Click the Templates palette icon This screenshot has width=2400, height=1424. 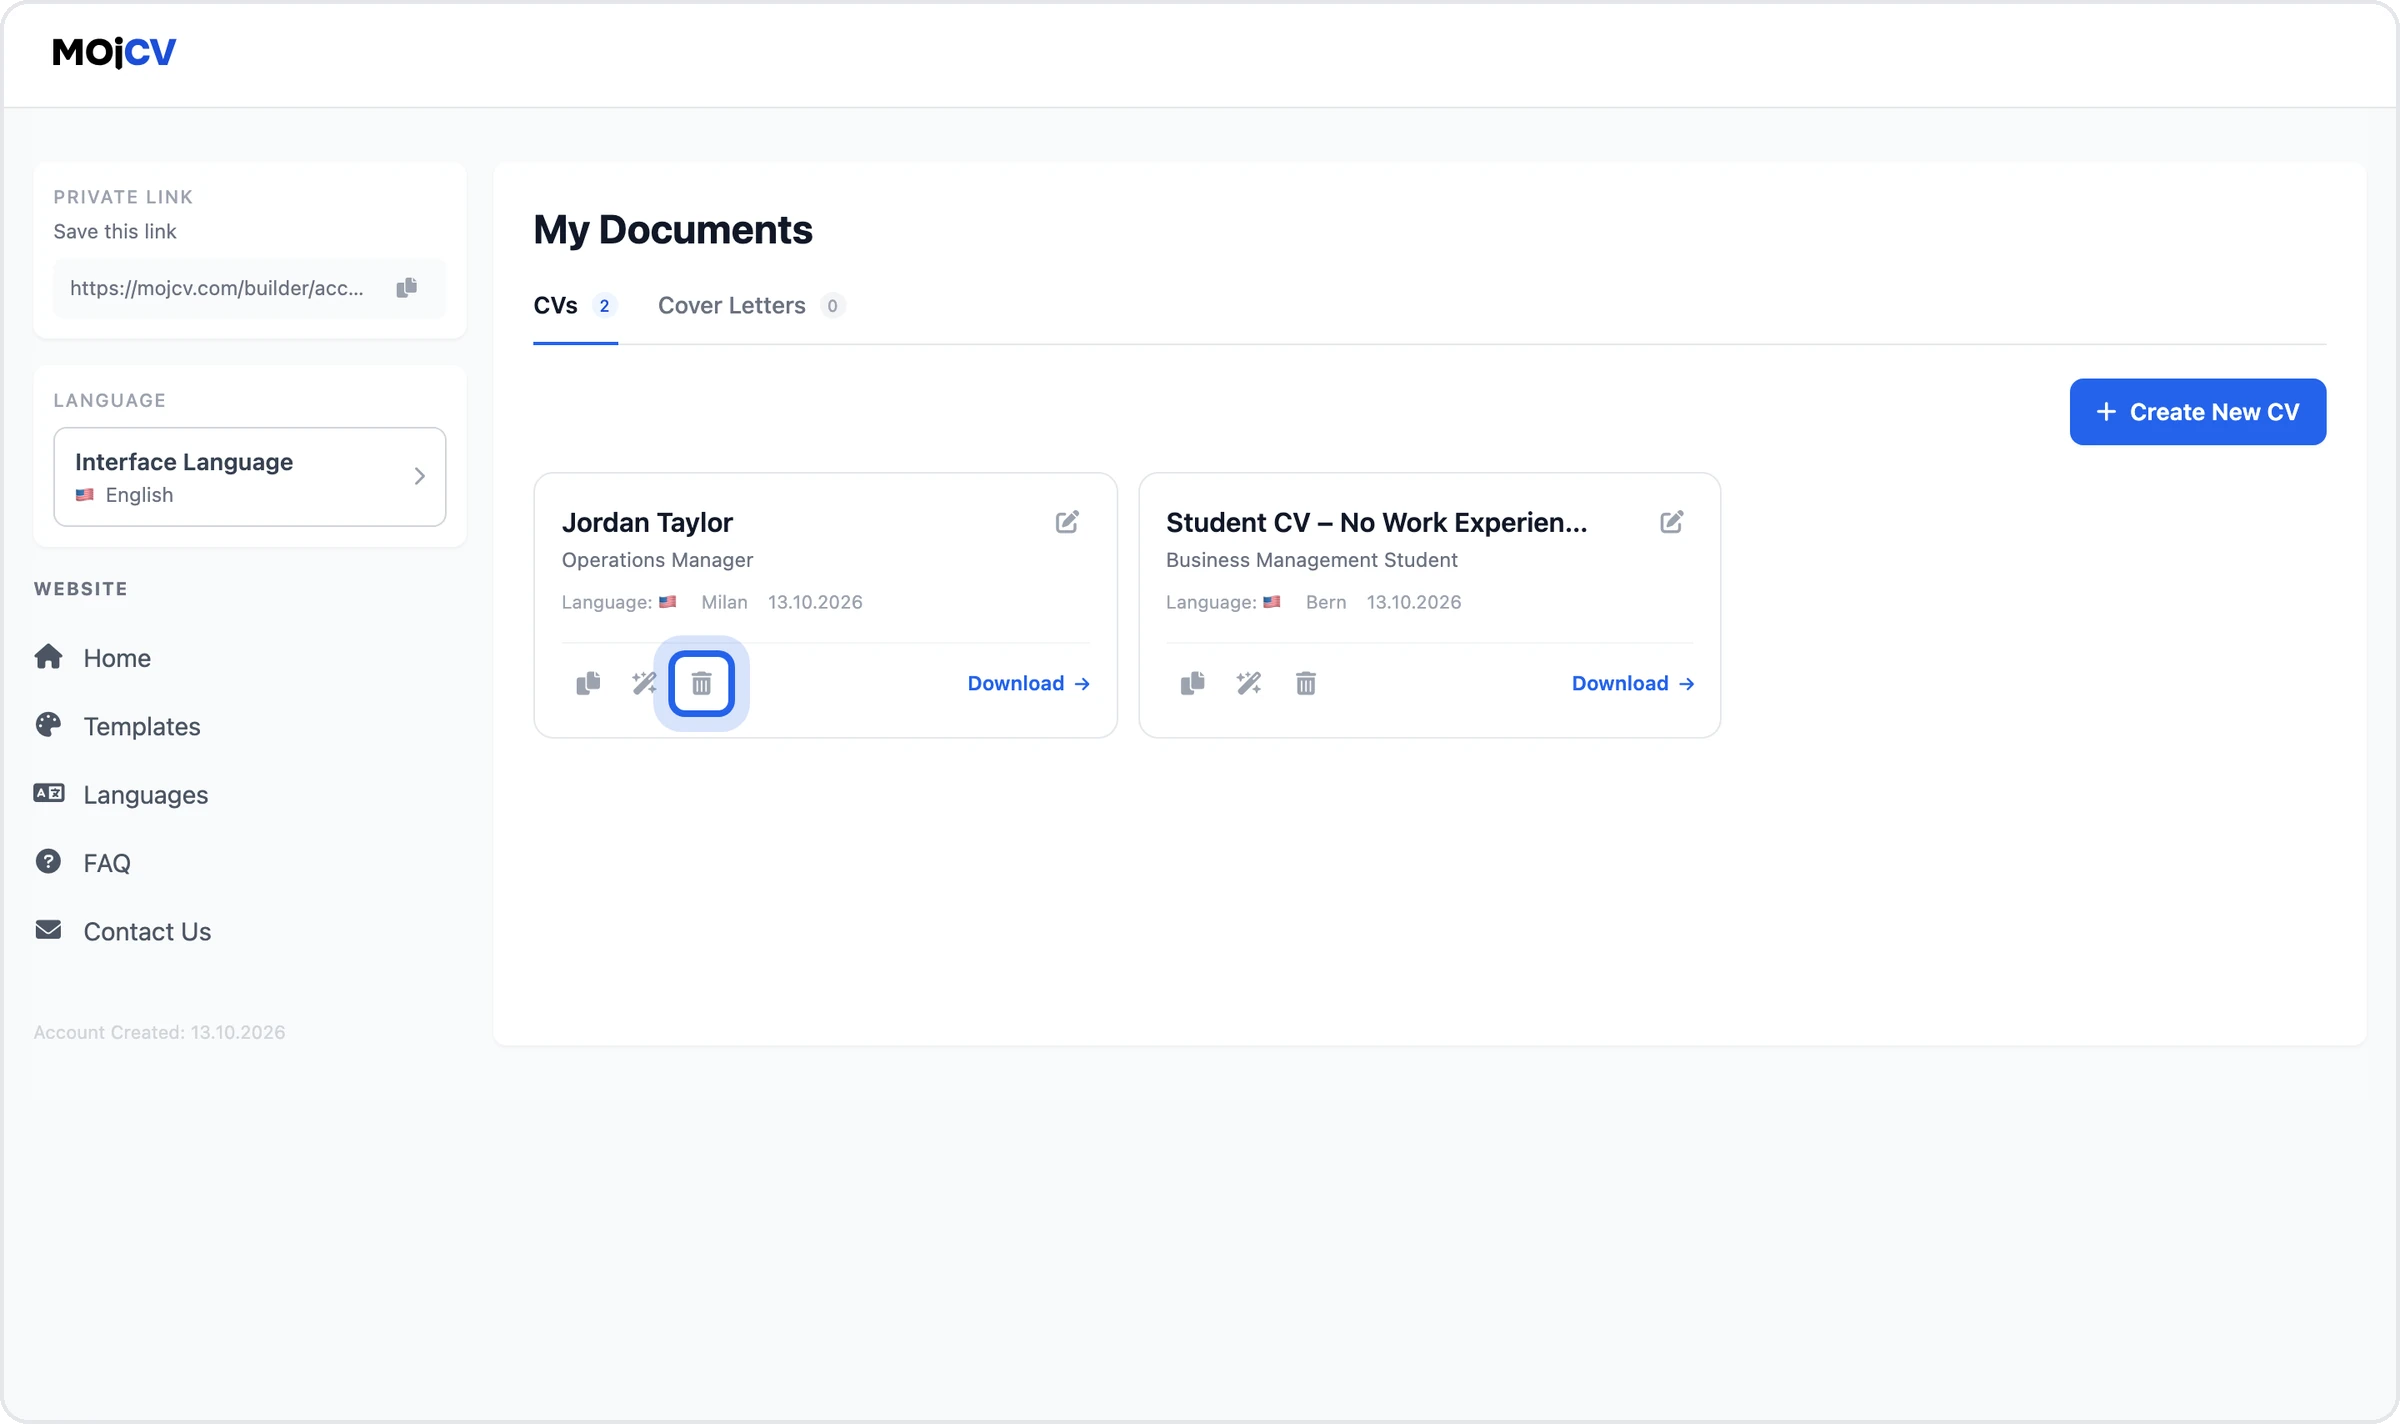(48, 725)
